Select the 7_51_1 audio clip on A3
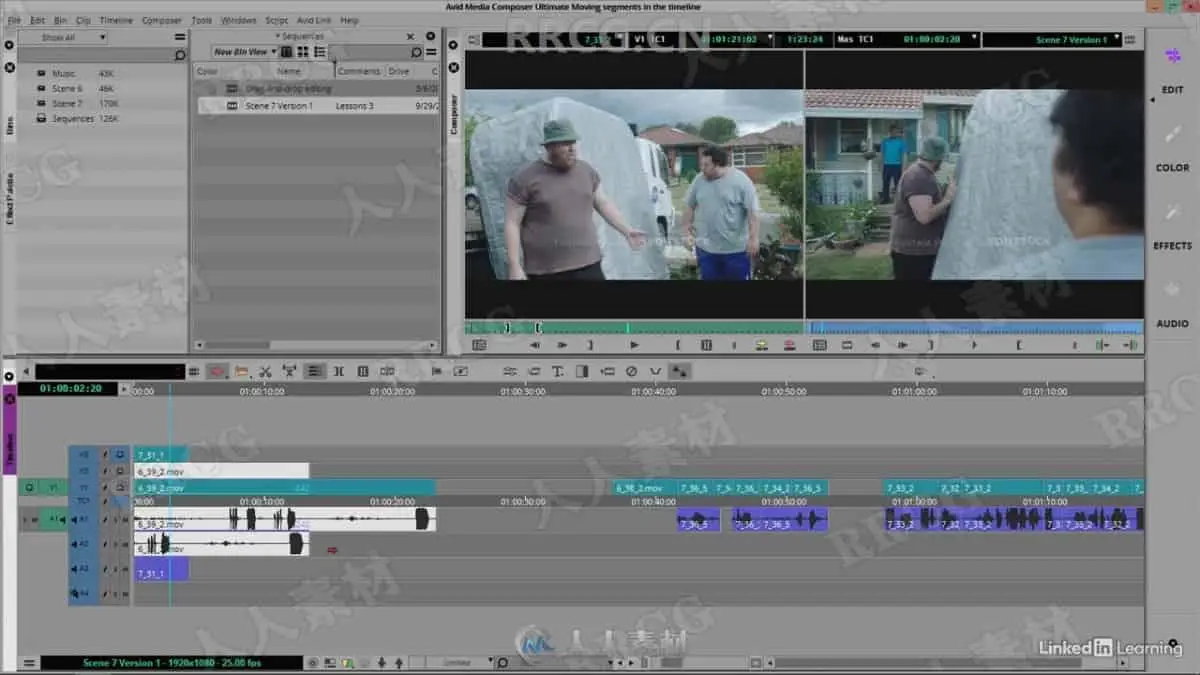The width and height of the screenshot is (1200, 675). [161, 569]
